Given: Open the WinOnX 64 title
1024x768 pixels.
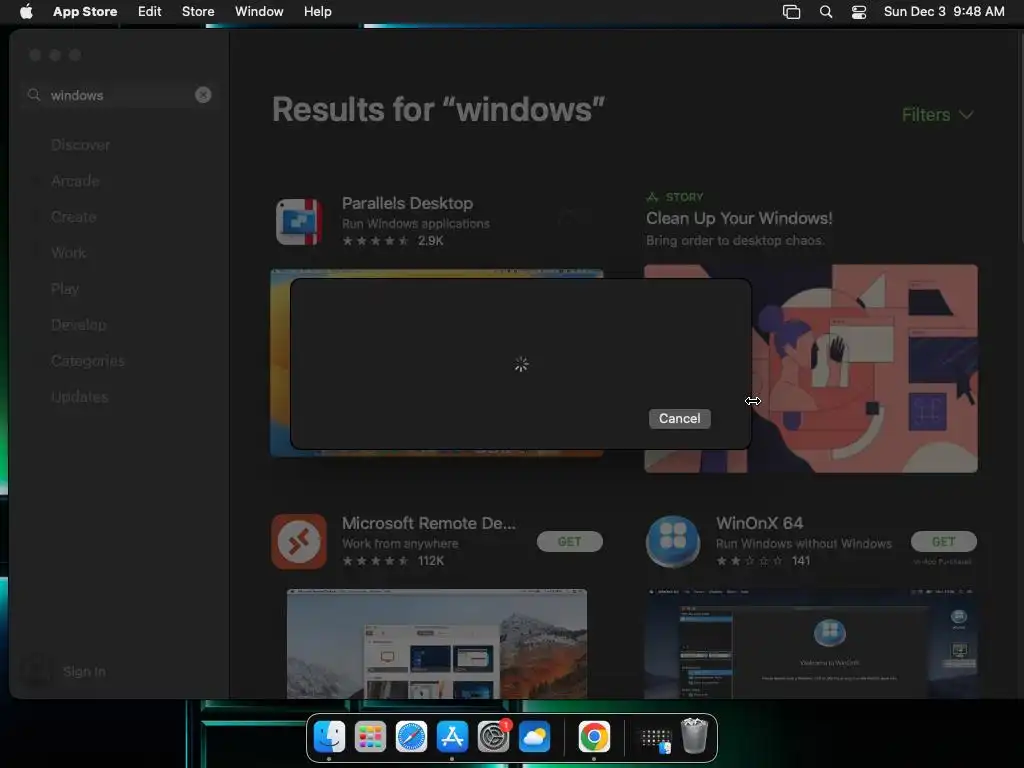Looking at the screenshot, I should point(760,523).
